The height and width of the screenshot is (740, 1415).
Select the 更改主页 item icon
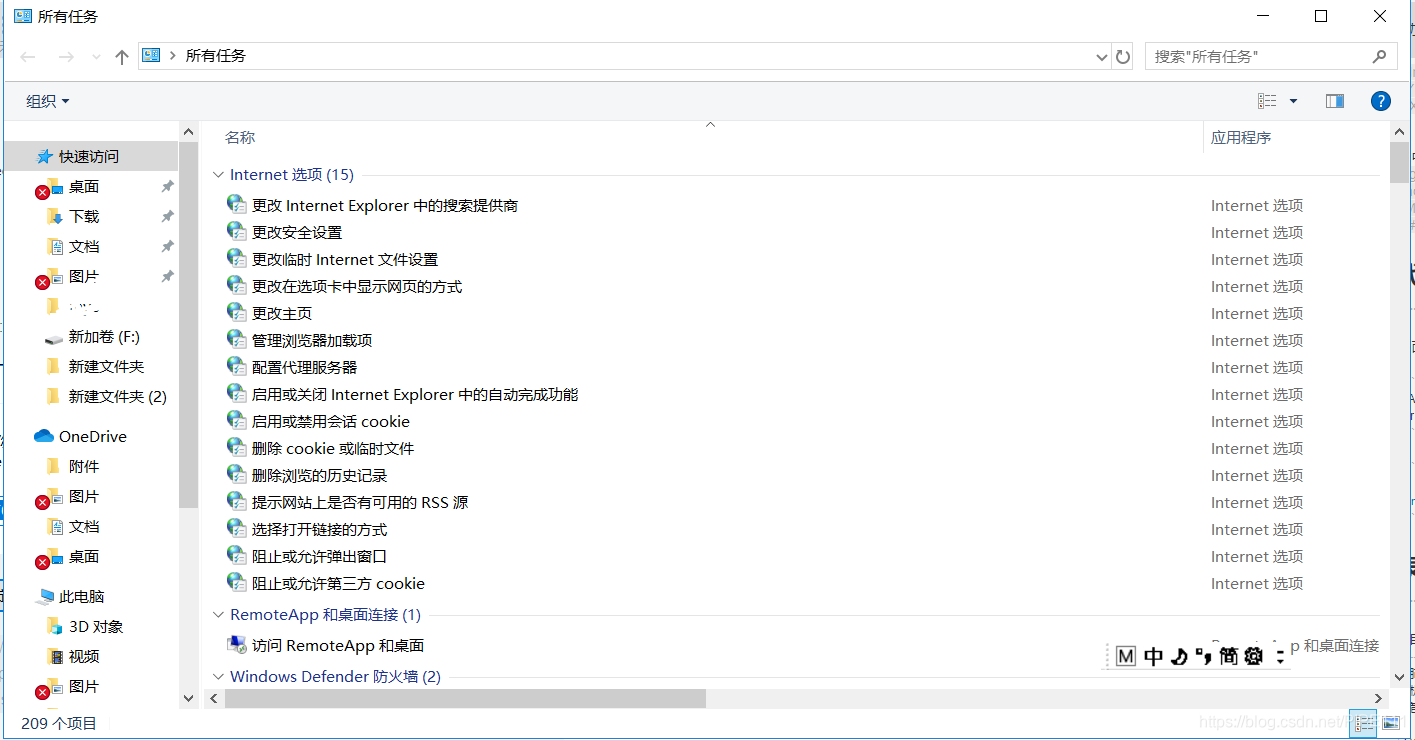(237, 312)
